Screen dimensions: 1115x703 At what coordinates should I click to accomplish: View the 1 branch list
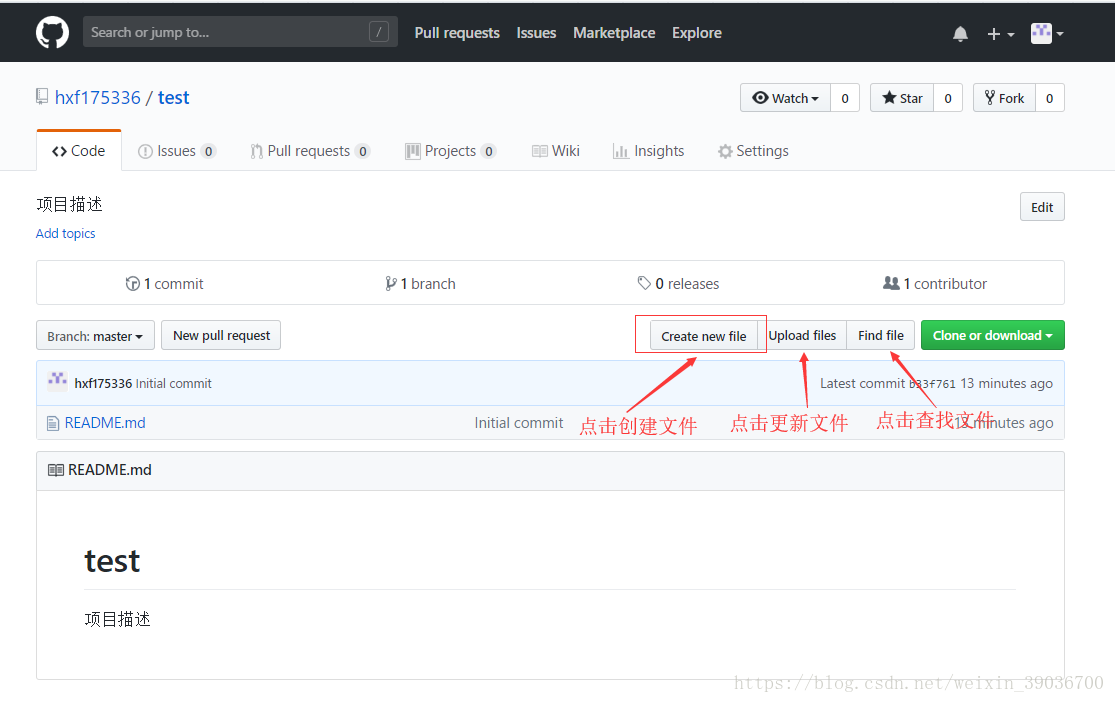(x=420, y=284)
